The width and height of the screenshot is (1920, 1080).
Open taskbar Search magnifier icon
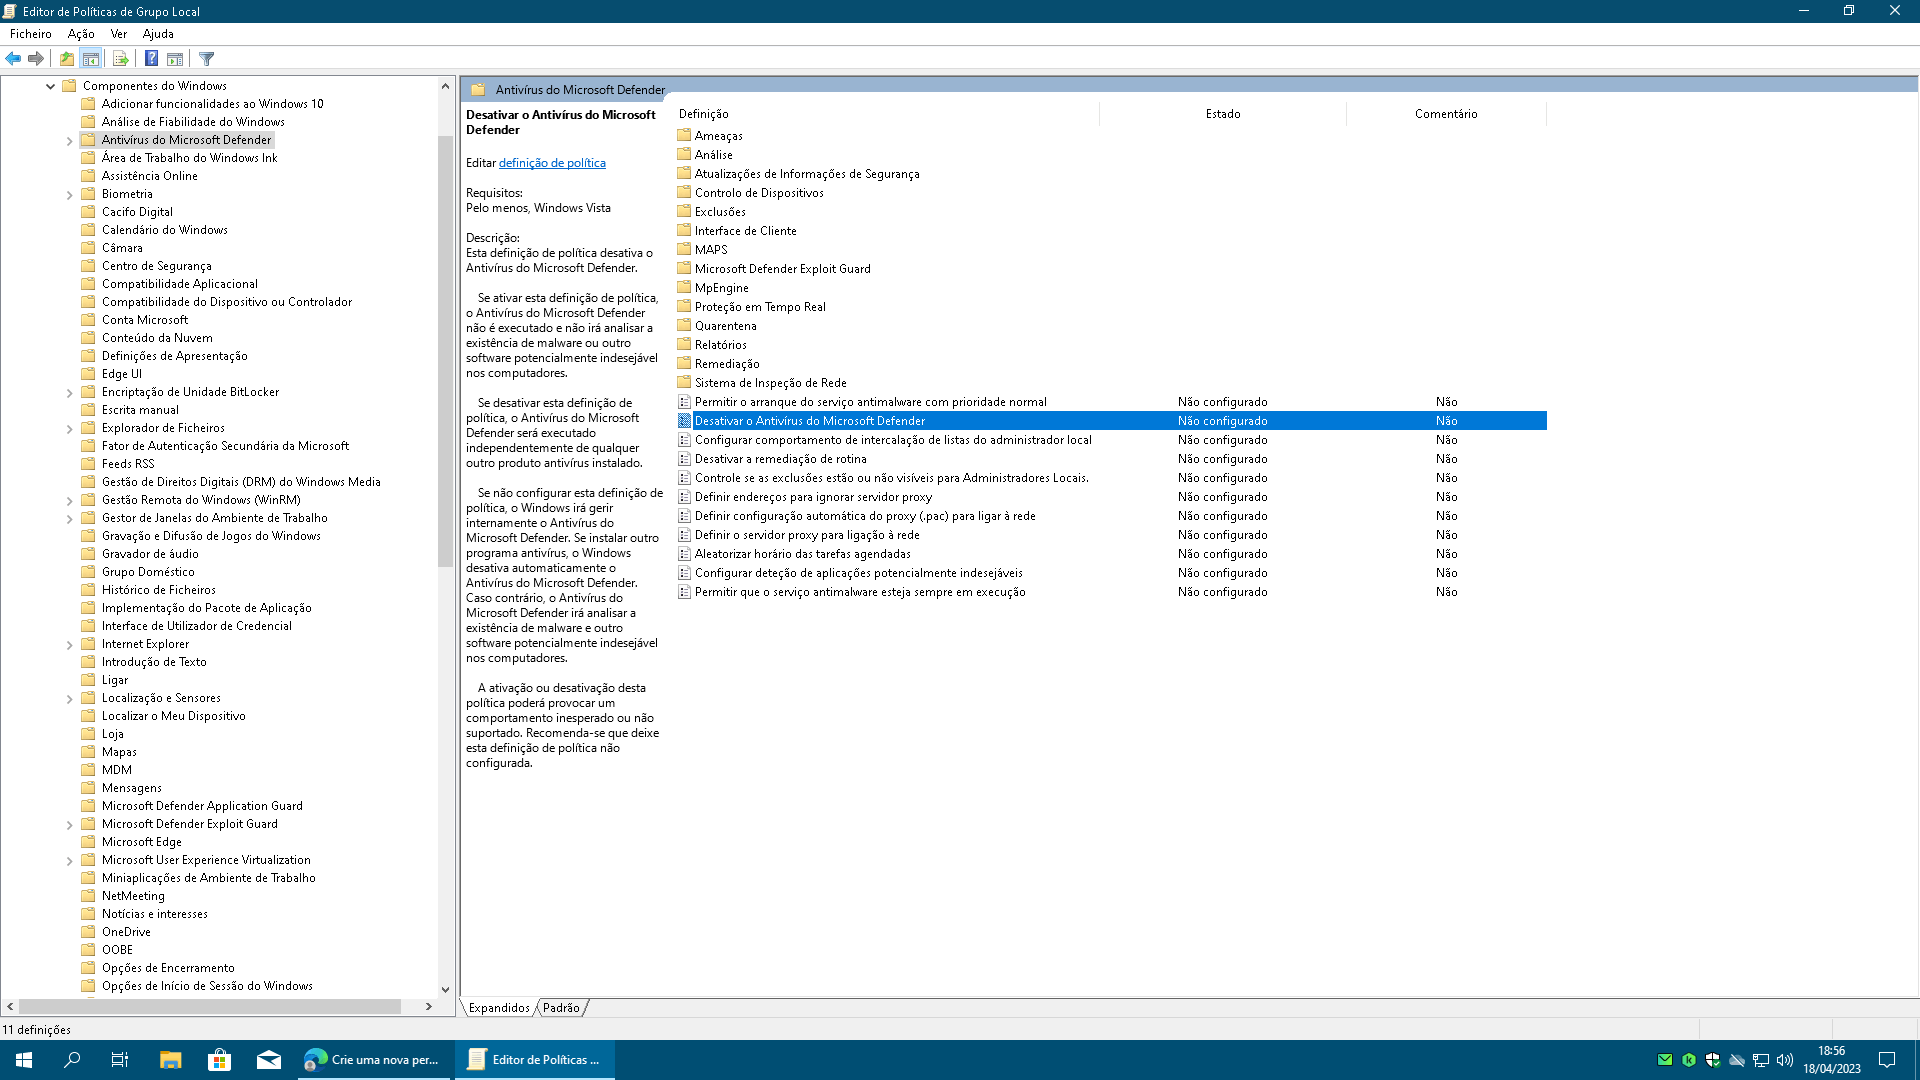point(72,1060)
